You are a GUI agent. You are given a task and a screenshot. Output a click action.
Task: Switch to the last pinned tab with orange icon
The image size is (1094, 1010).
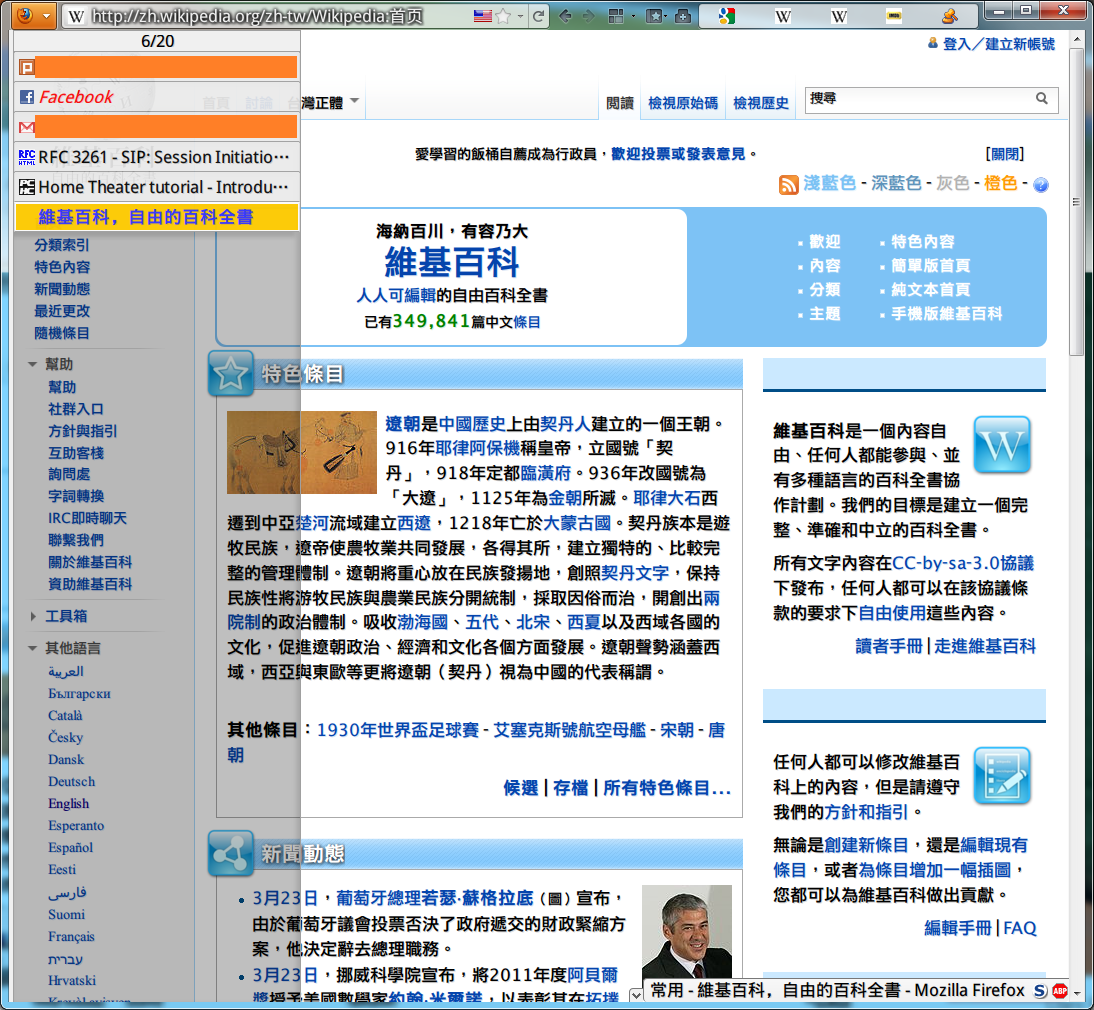[x=950, y=16]
